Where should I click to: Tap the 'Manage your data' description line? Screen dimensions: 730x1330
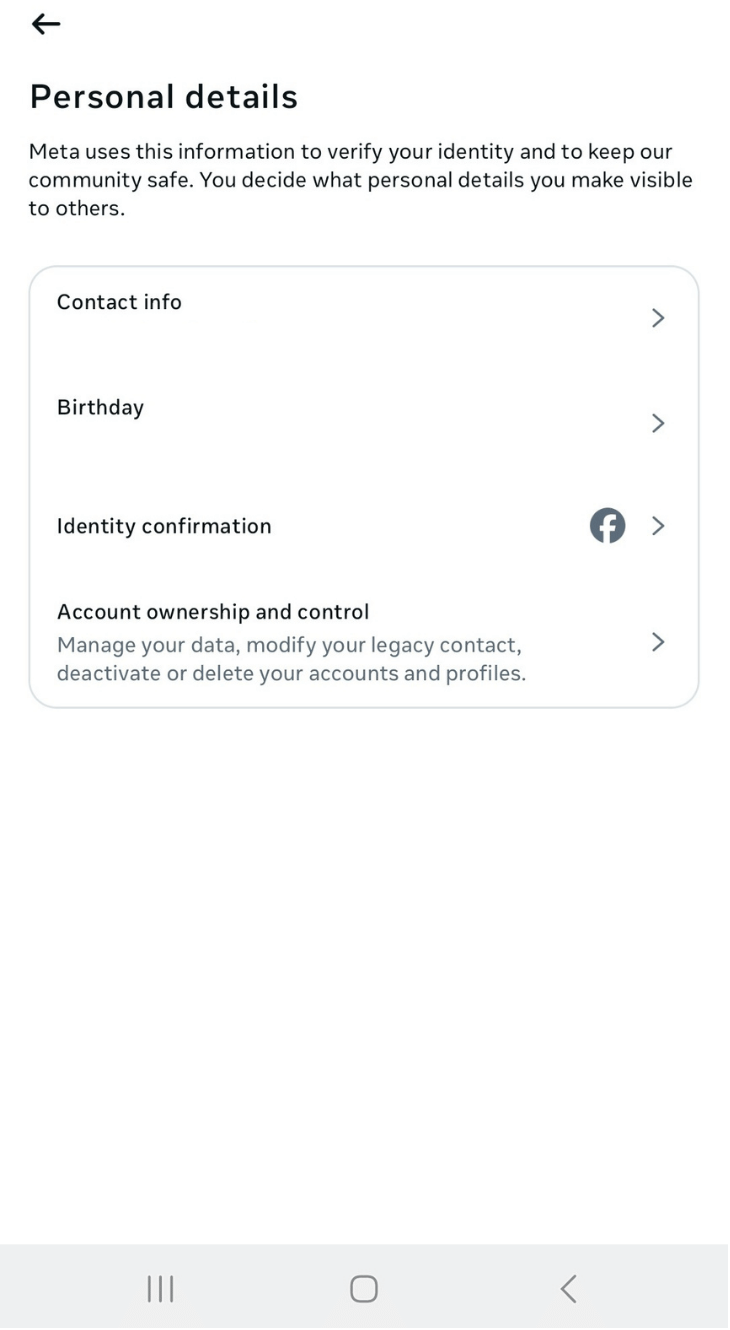(288, 645)
